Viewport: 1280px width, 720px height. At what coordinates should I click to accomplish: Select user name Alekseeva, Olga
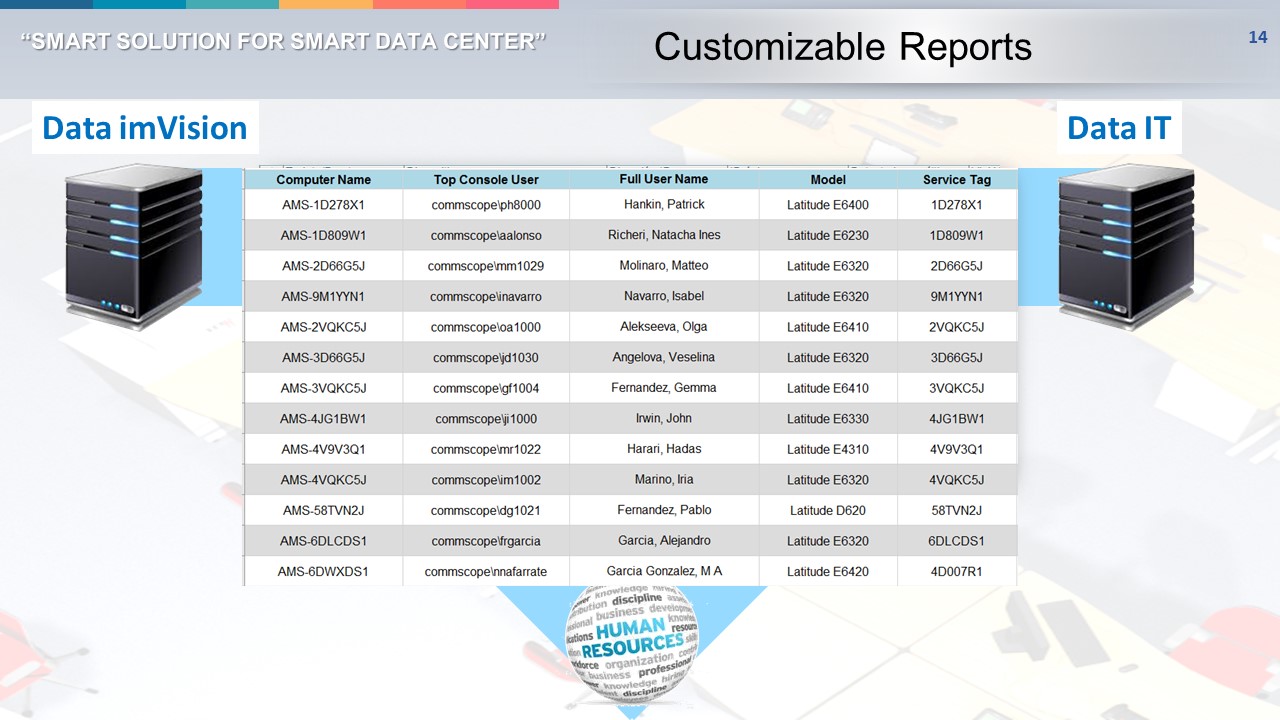[664, 327]
